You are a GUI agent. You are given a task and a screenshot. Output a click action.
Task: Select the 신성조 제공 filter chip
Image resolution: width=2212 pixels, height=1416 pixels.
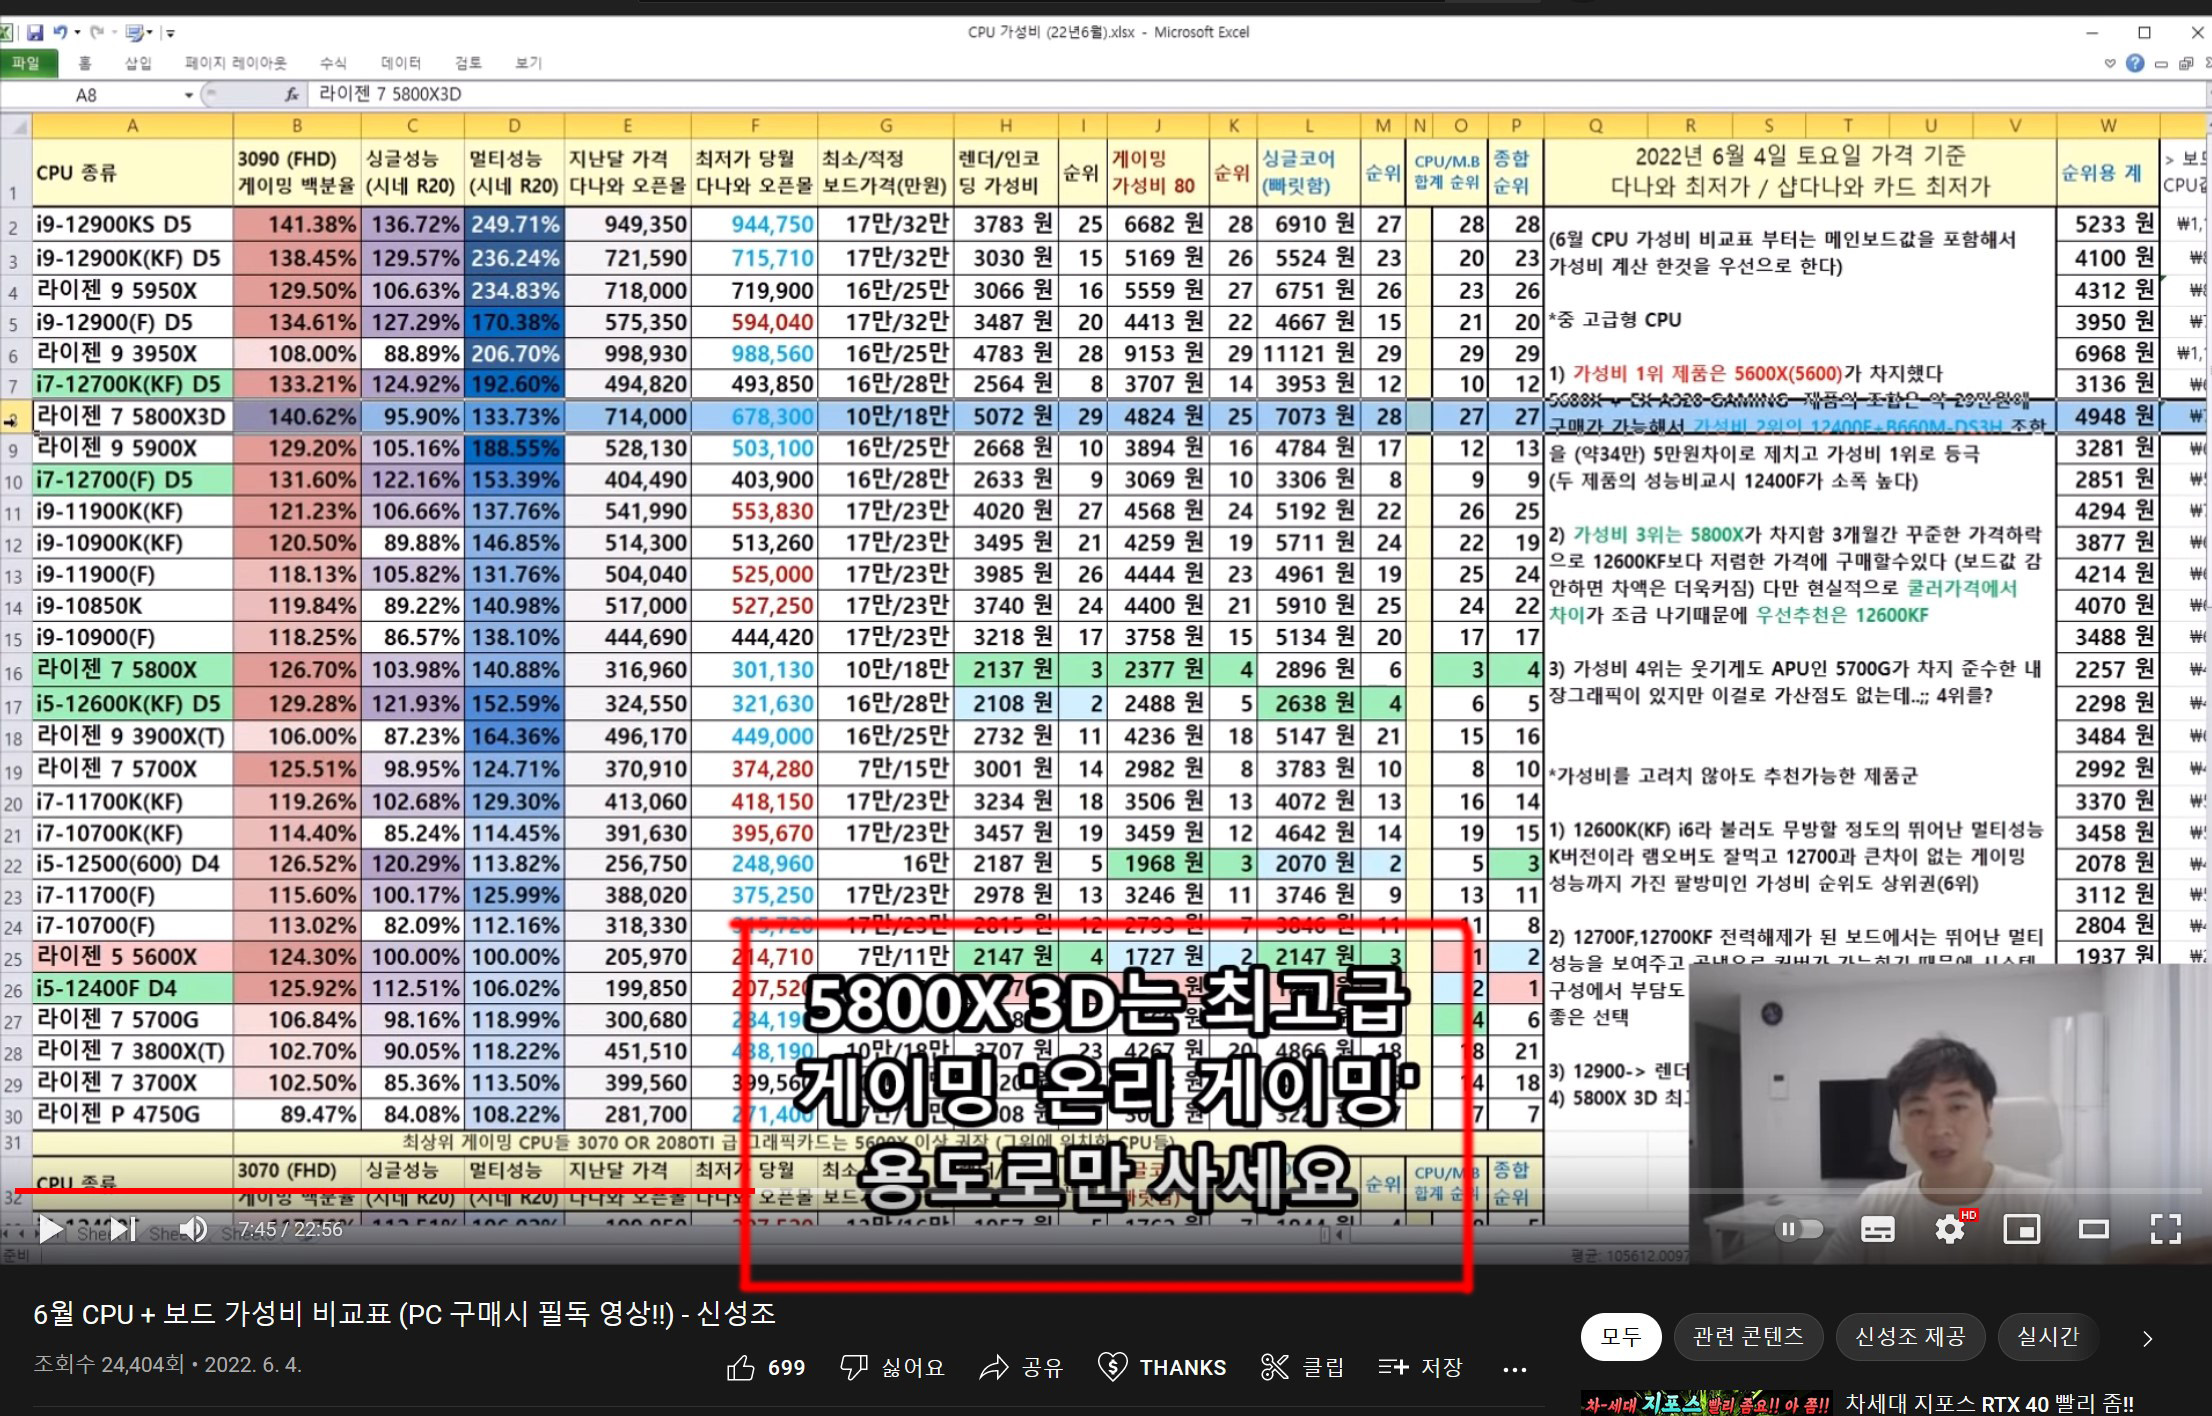click(x=1910, y=1336)
